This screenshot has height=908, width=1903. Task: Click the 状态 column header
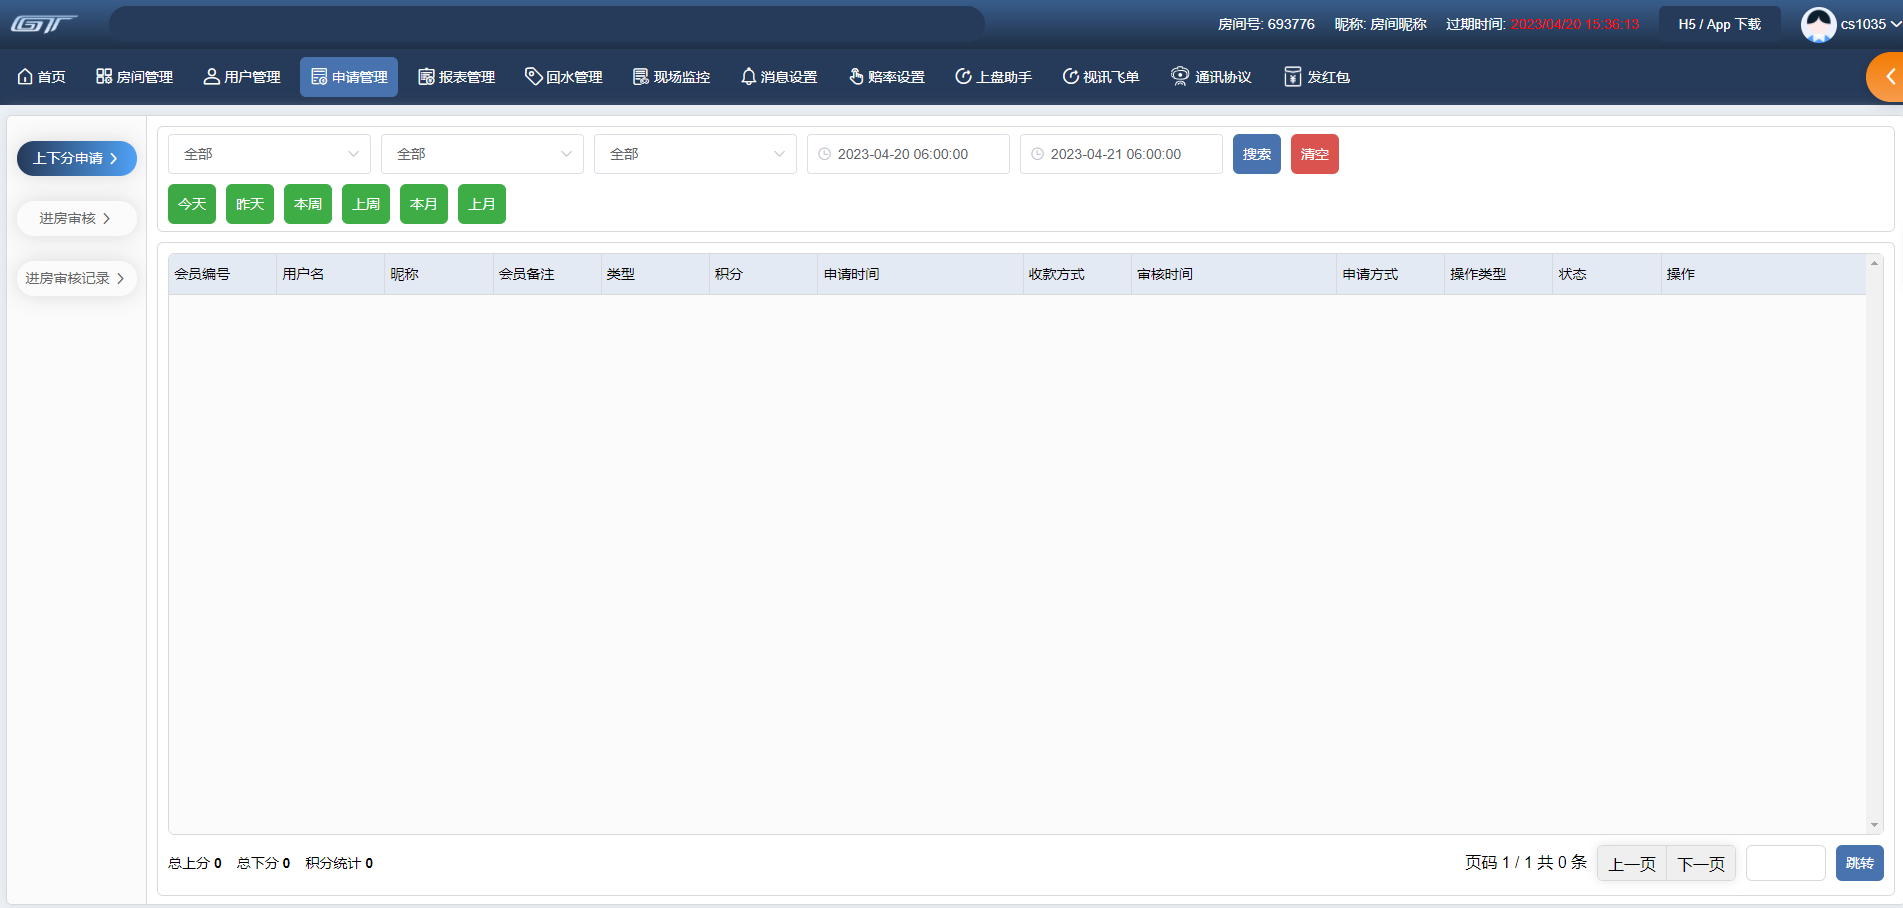coord(1606,274)
